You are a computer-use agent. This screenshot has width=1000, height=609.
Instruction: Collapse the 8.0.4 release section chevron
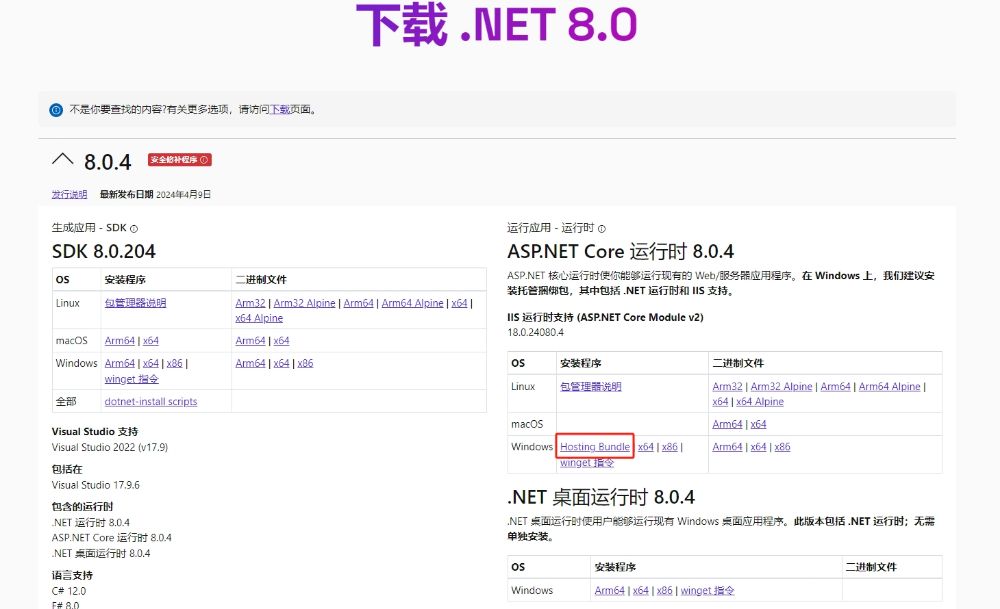click(x=62, y=159)
